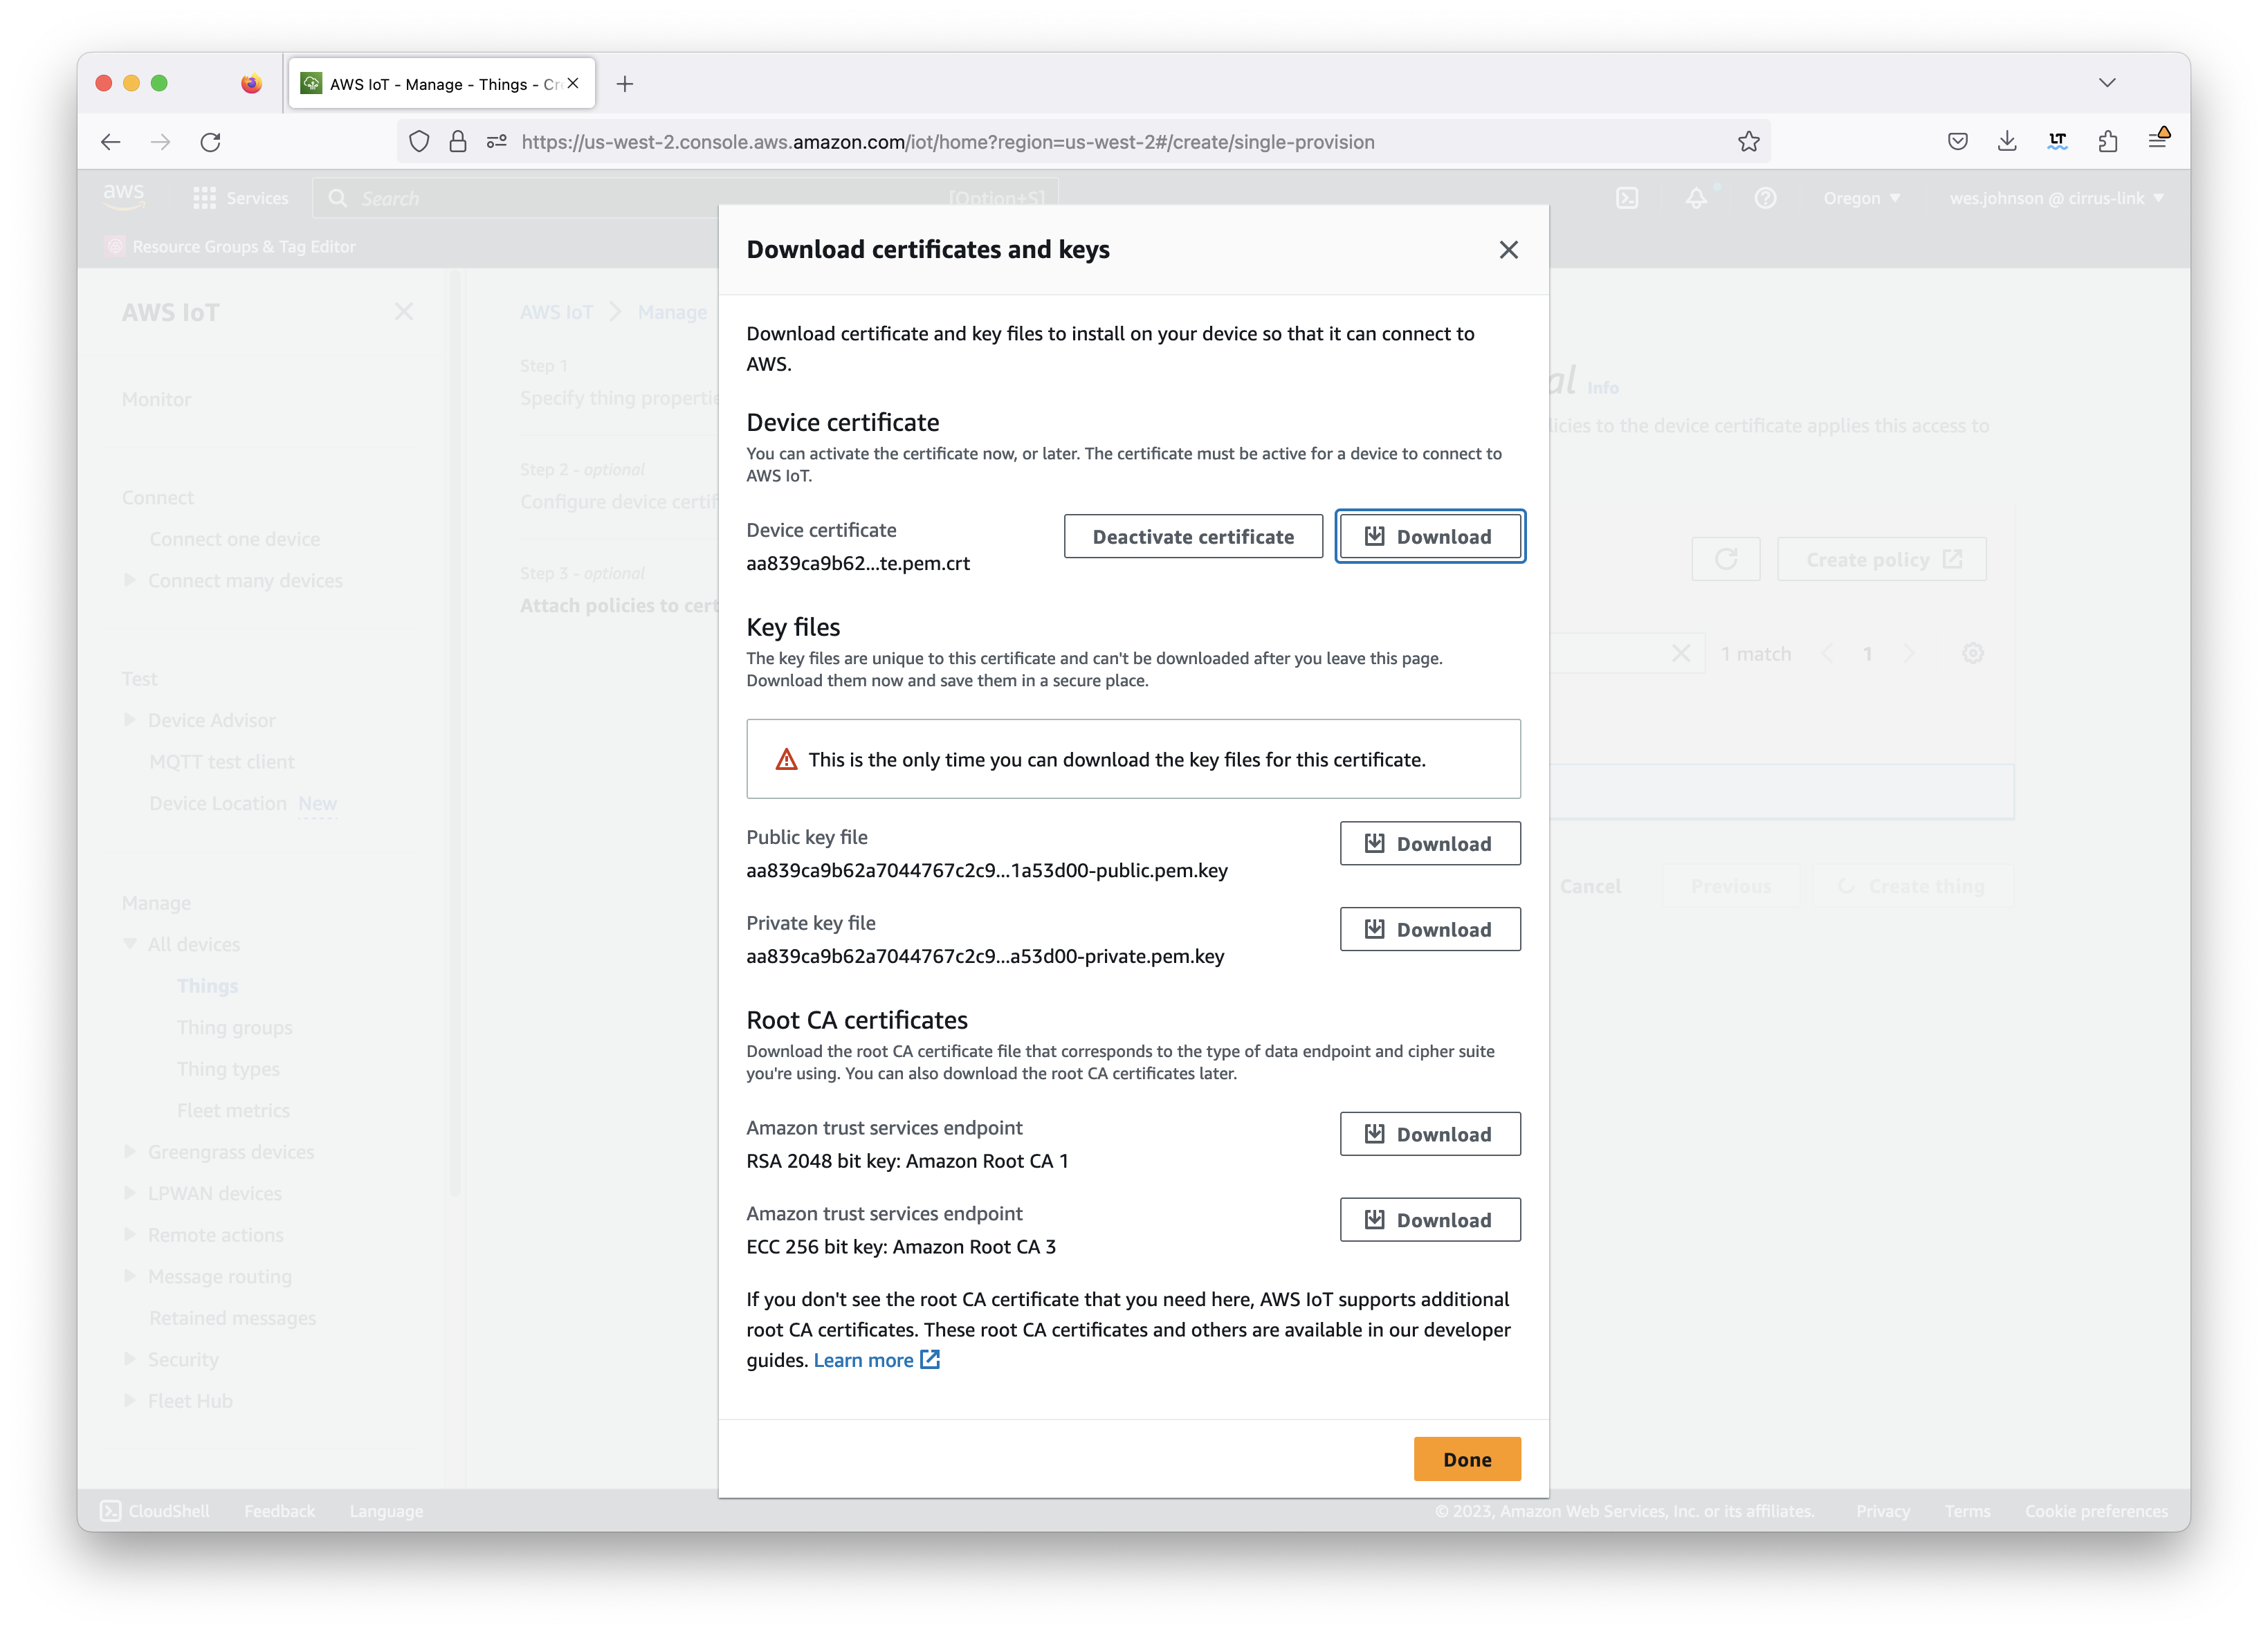List all tabs with the chevron
Image resolution: width=2268 pixels, height=1634 pixels.
point(2107,83)
